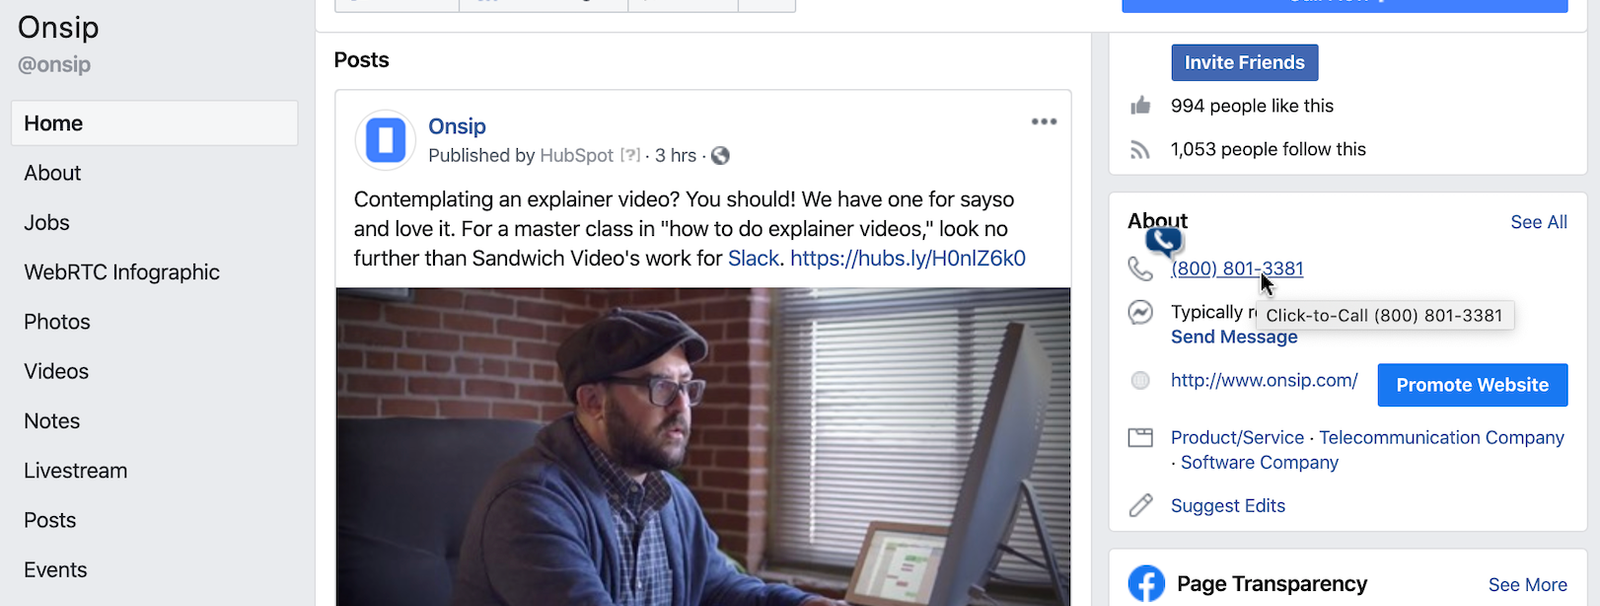Click the phone handset icon in About
Image resolution: width=1600 pixels, height=606 pixels.
point(1140,268)
